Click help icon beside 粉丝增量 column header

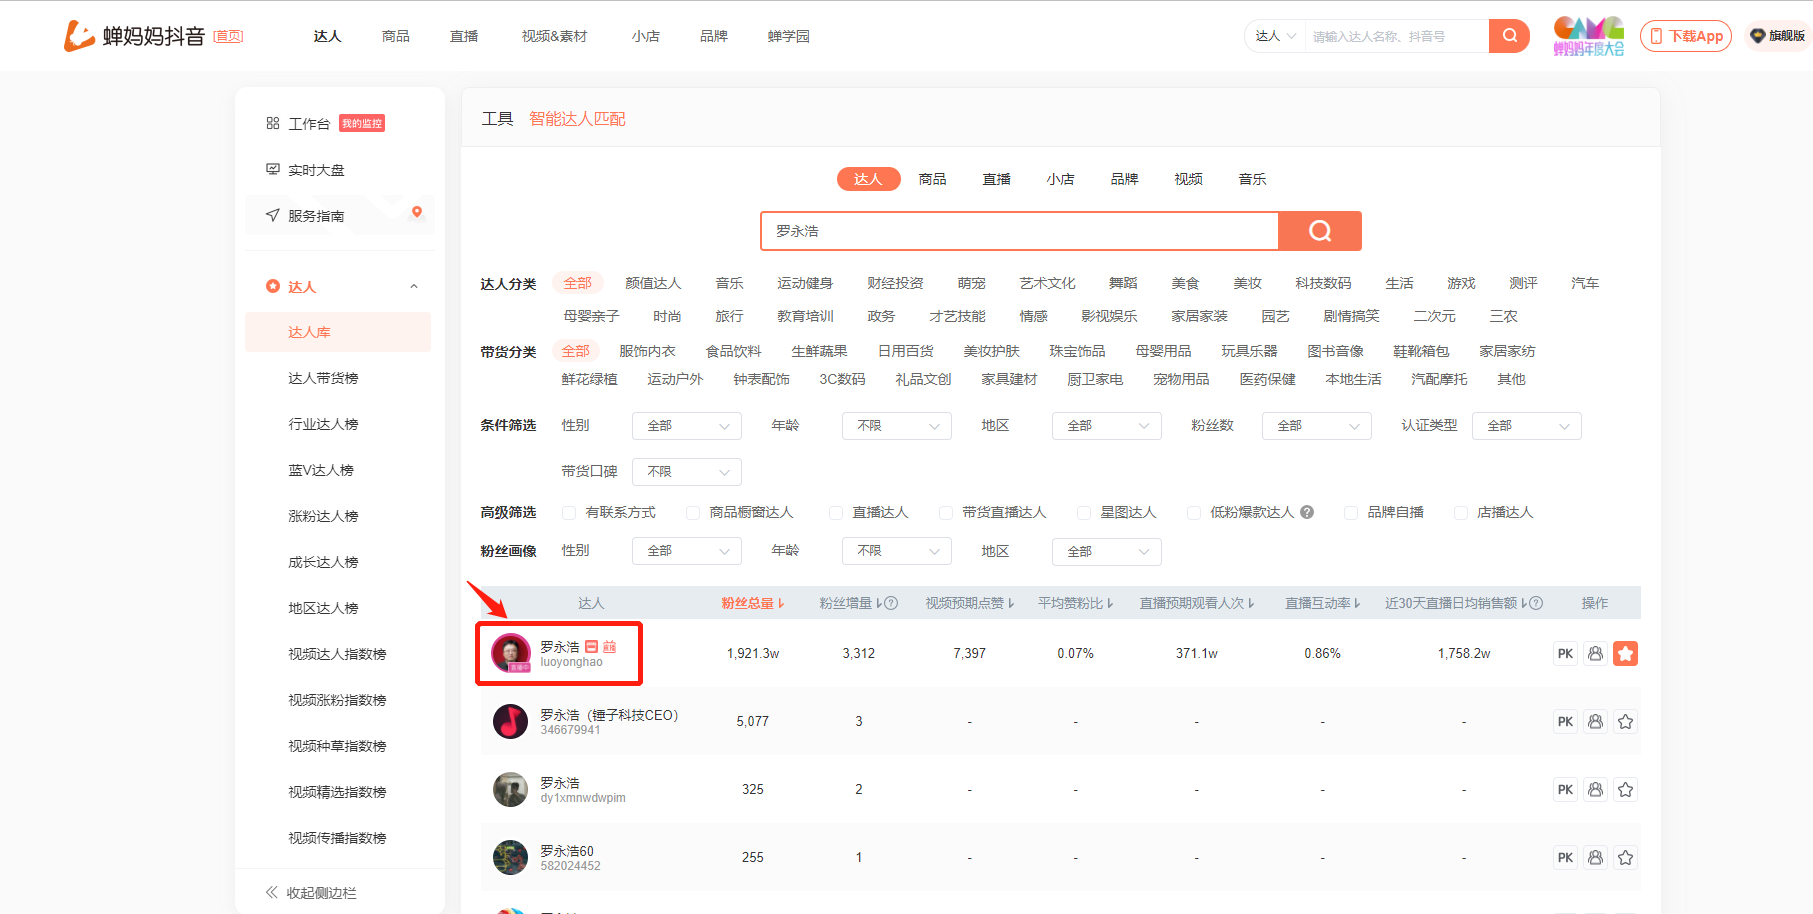[x=891, y=603]
